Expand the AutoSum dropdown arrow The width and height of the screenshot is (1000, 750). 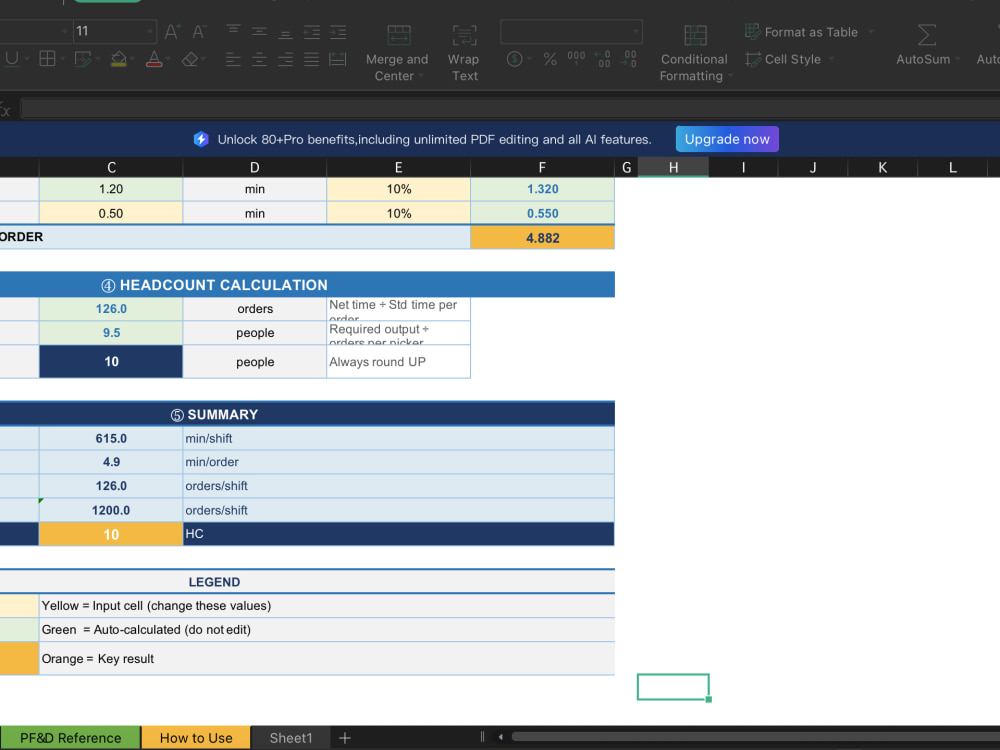[956, 59]
